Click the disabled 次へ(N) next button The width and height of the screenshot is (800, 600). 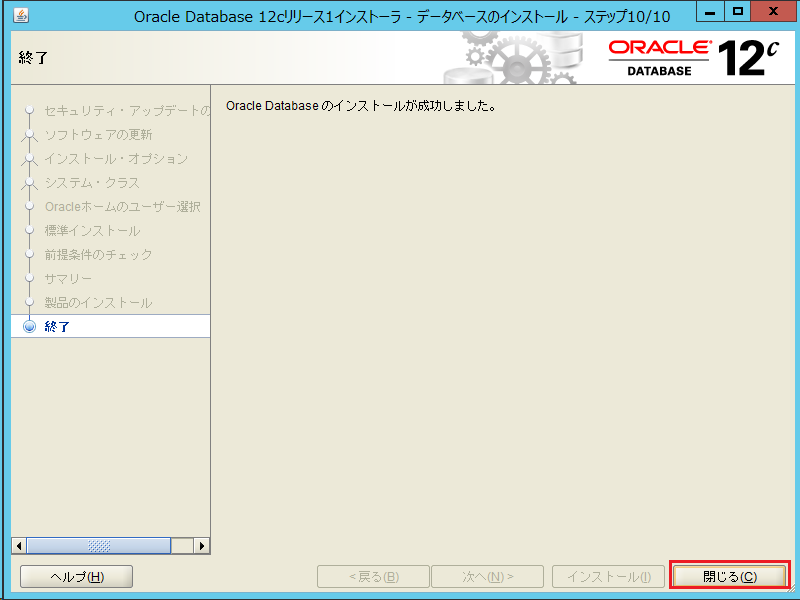[x=487, y=577]
